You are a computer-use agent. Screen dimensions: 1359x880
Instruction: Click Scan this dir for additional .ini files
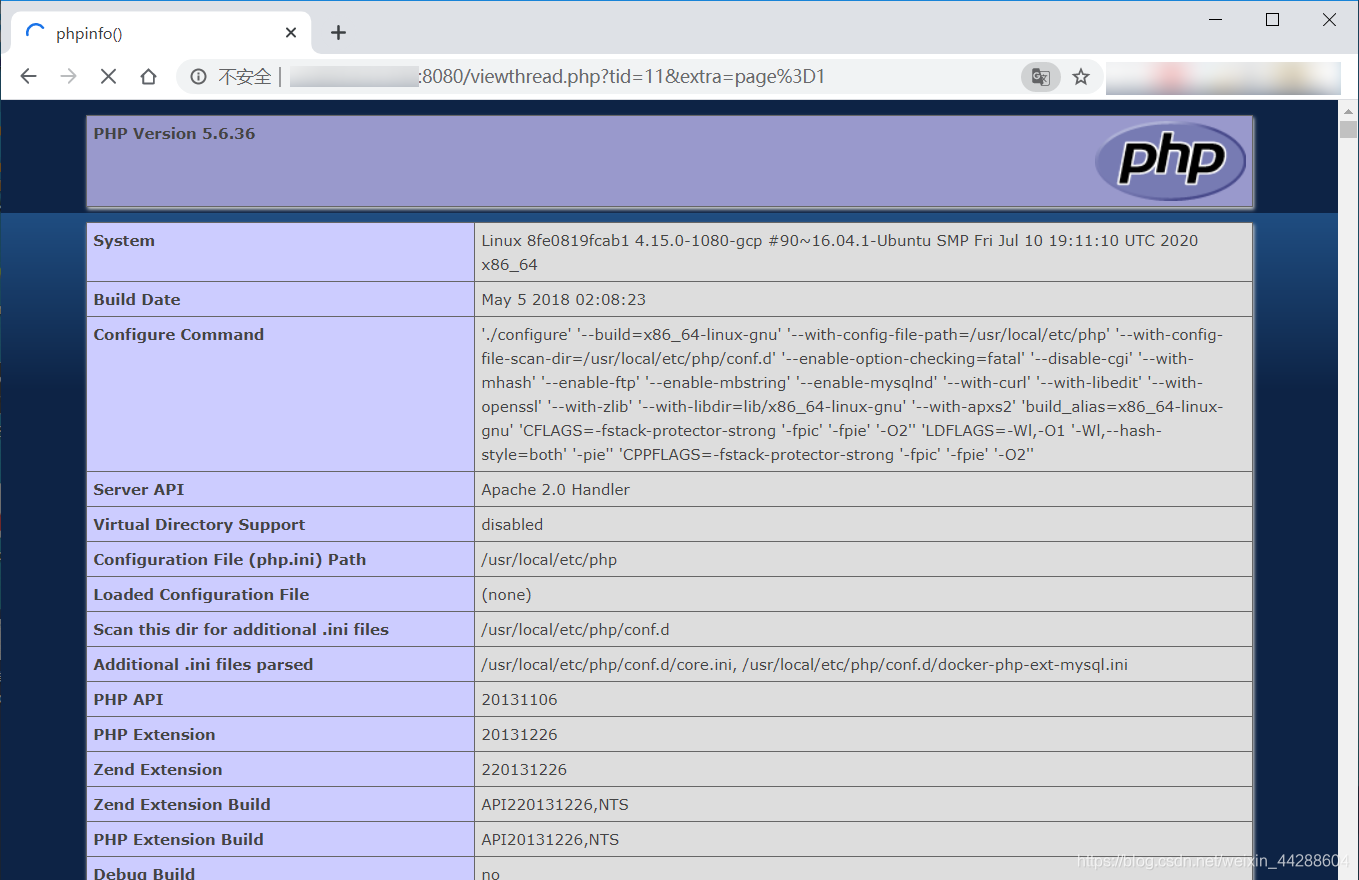coord(241,630)
